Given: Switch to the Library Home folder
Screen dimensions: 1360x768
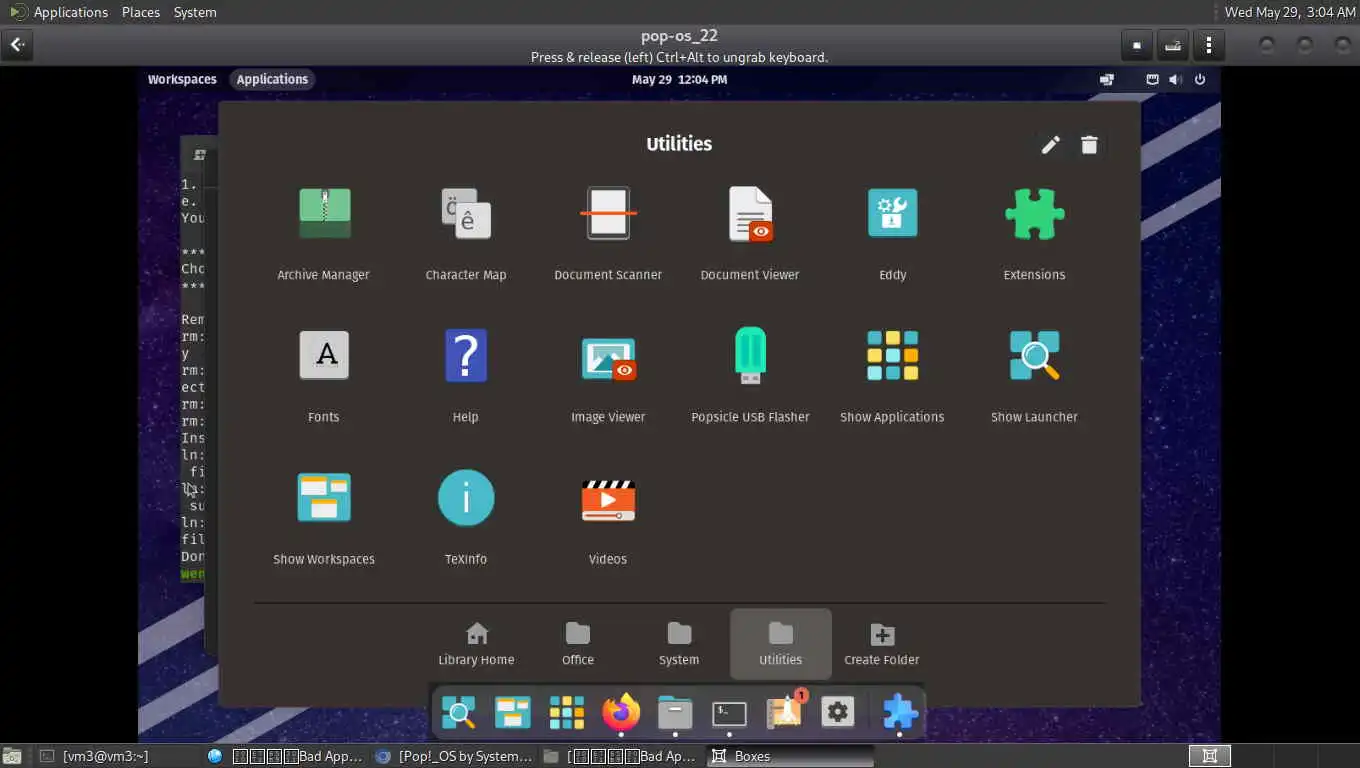Looking at the screenshot, I should coord(477,644).
